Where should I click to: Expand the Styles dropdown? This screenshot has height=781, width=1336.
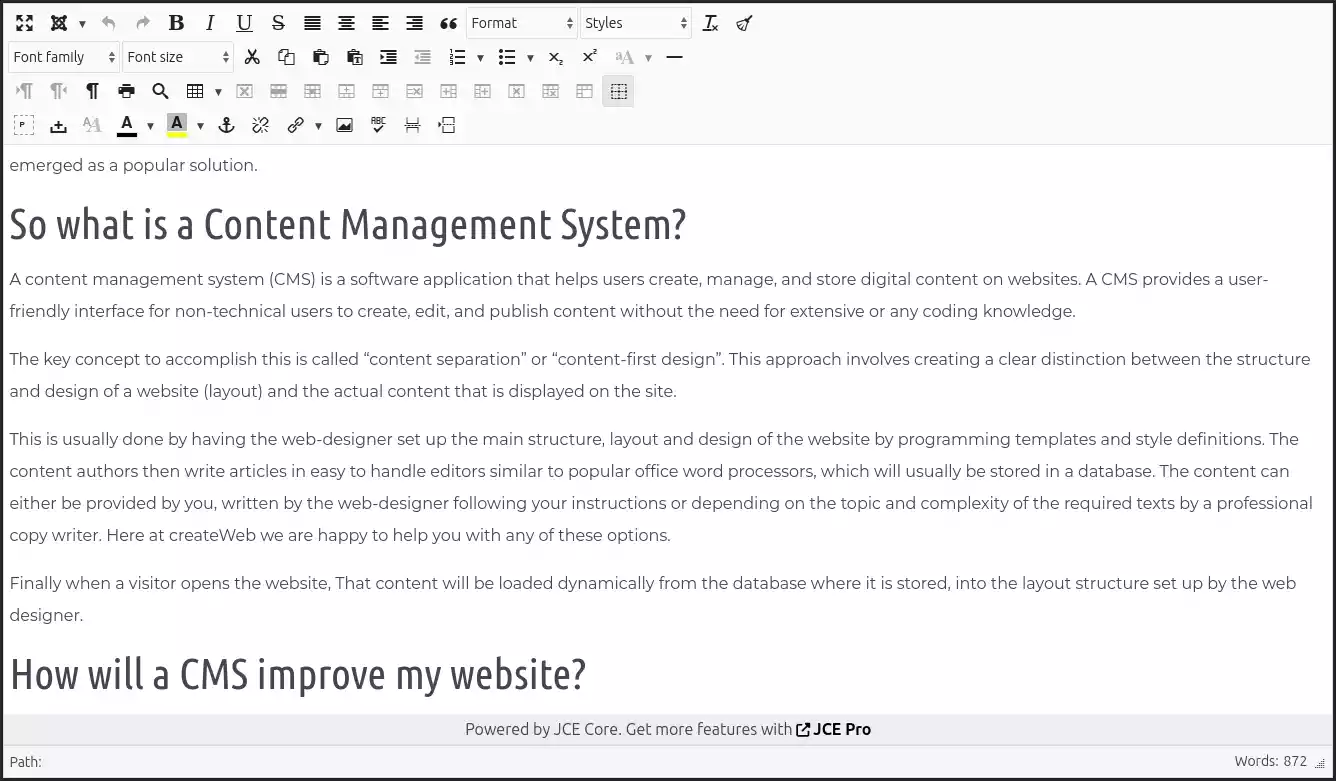point(635,23)
